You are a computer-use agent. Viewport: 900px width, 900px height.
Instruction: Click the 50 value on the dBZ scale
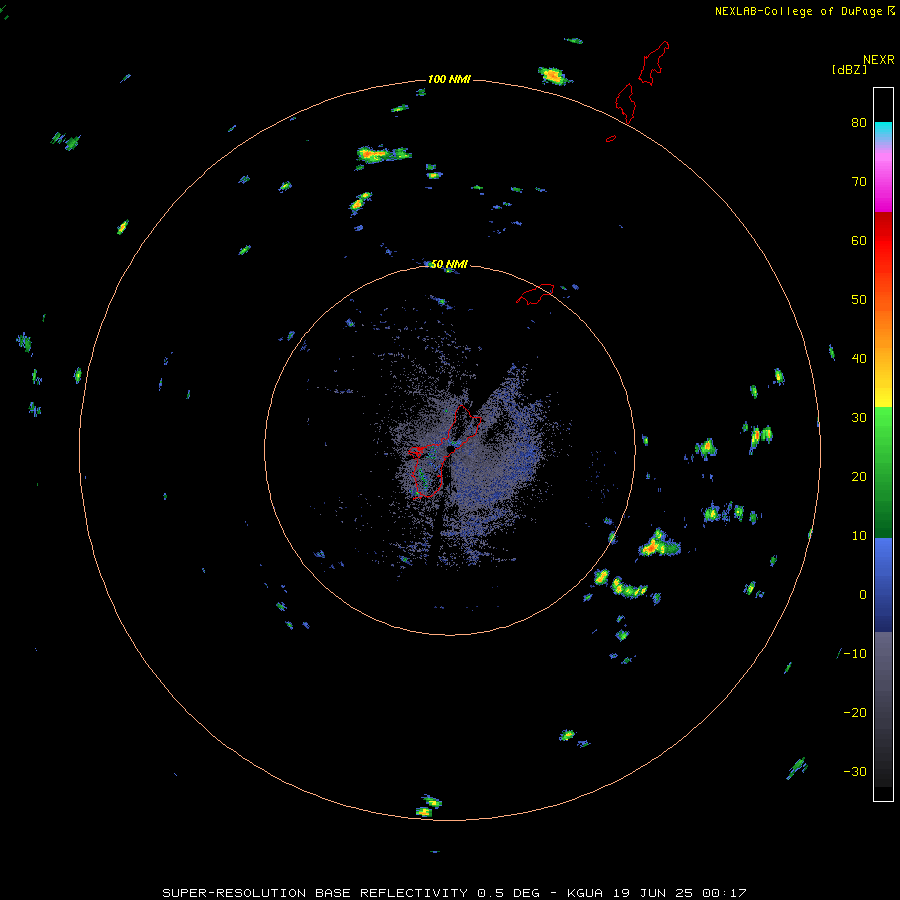click(859, 300)
